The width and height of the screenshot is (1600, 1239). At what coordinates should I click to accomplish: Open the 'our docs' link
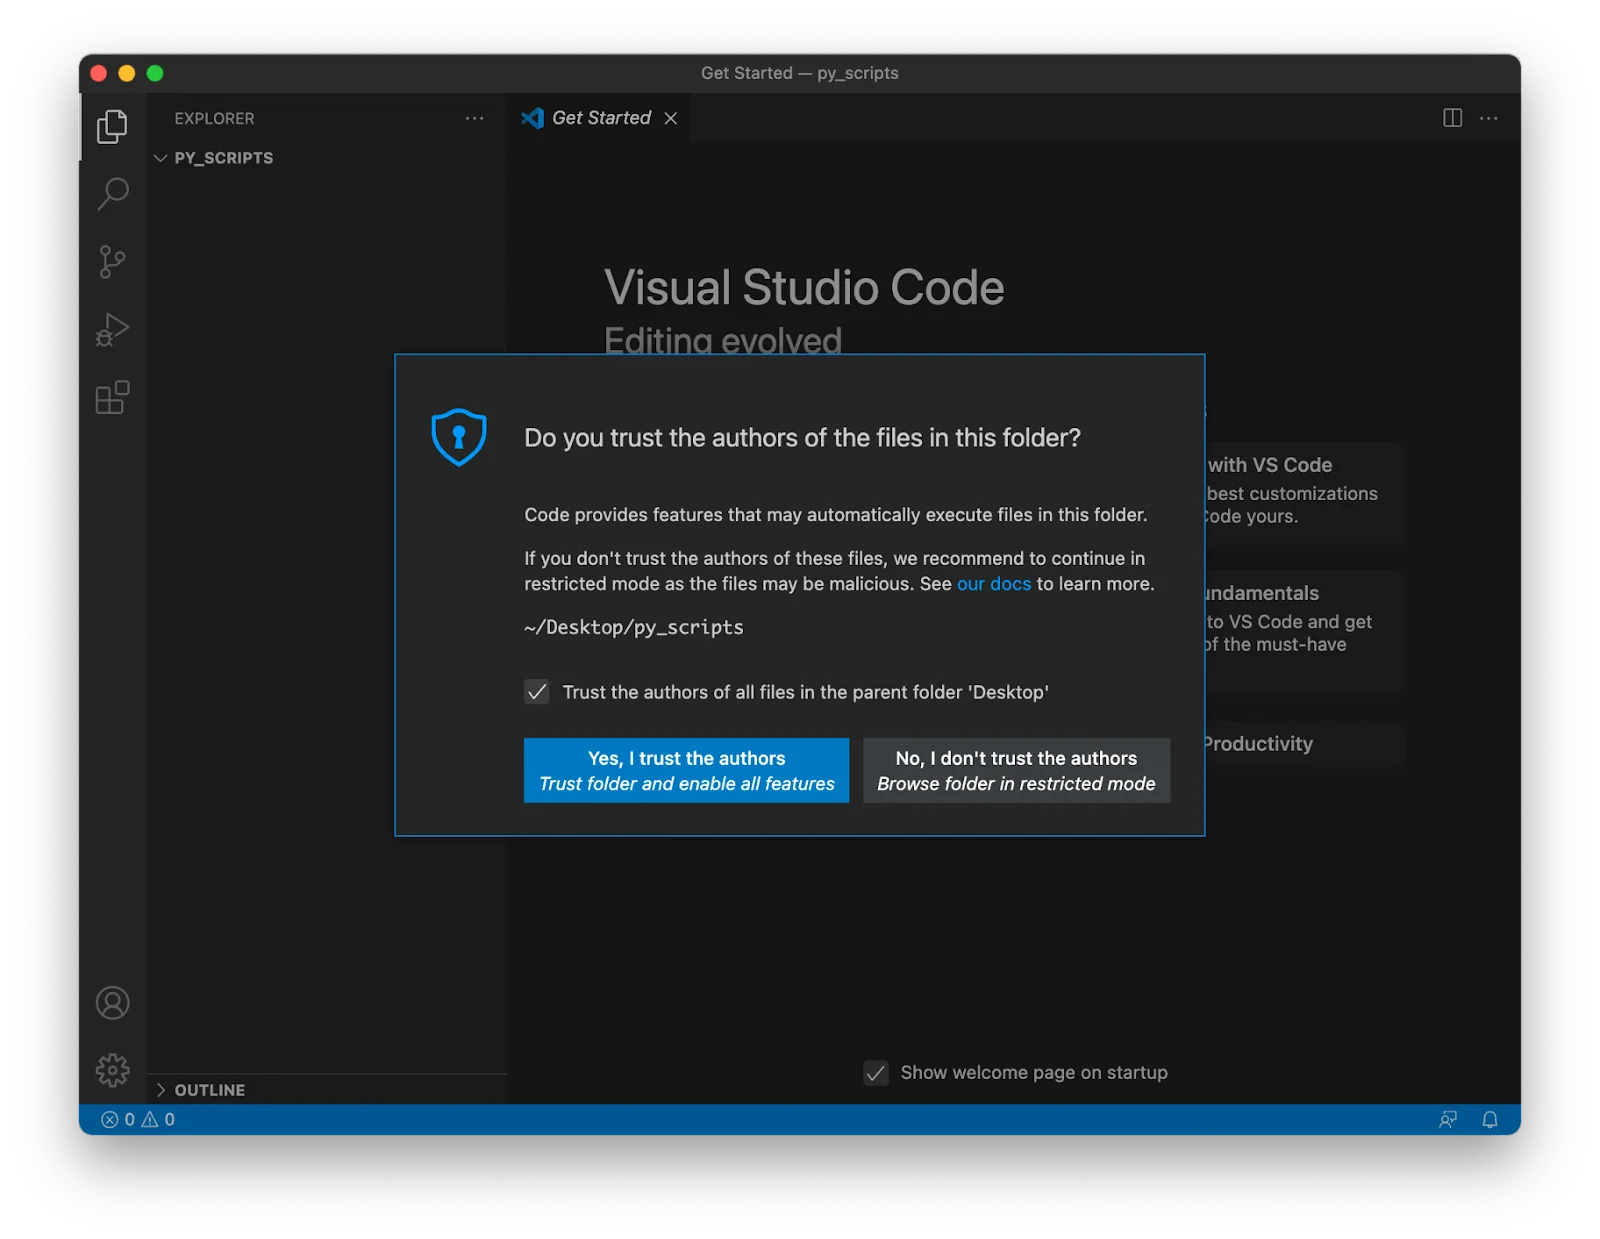(993, 584)
